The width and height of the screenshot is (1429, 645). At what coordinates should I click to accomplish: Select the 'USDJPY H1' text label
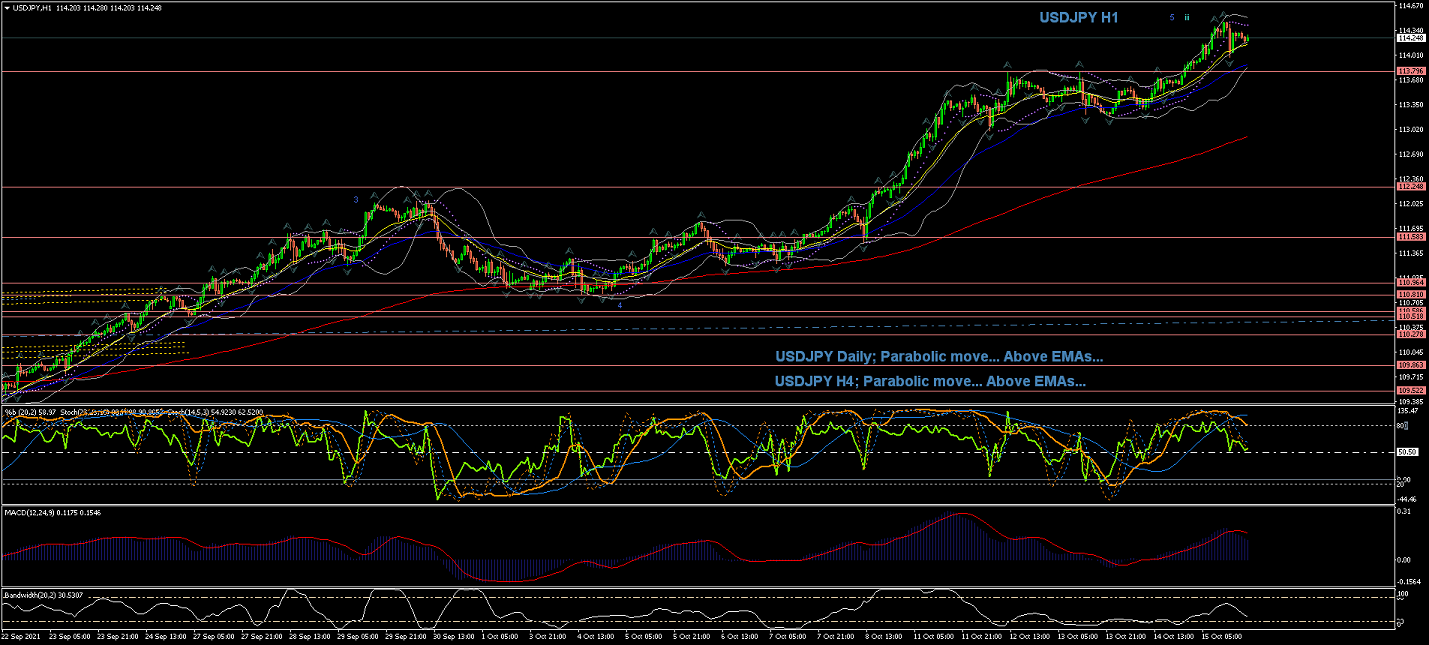click(1079, 17)
